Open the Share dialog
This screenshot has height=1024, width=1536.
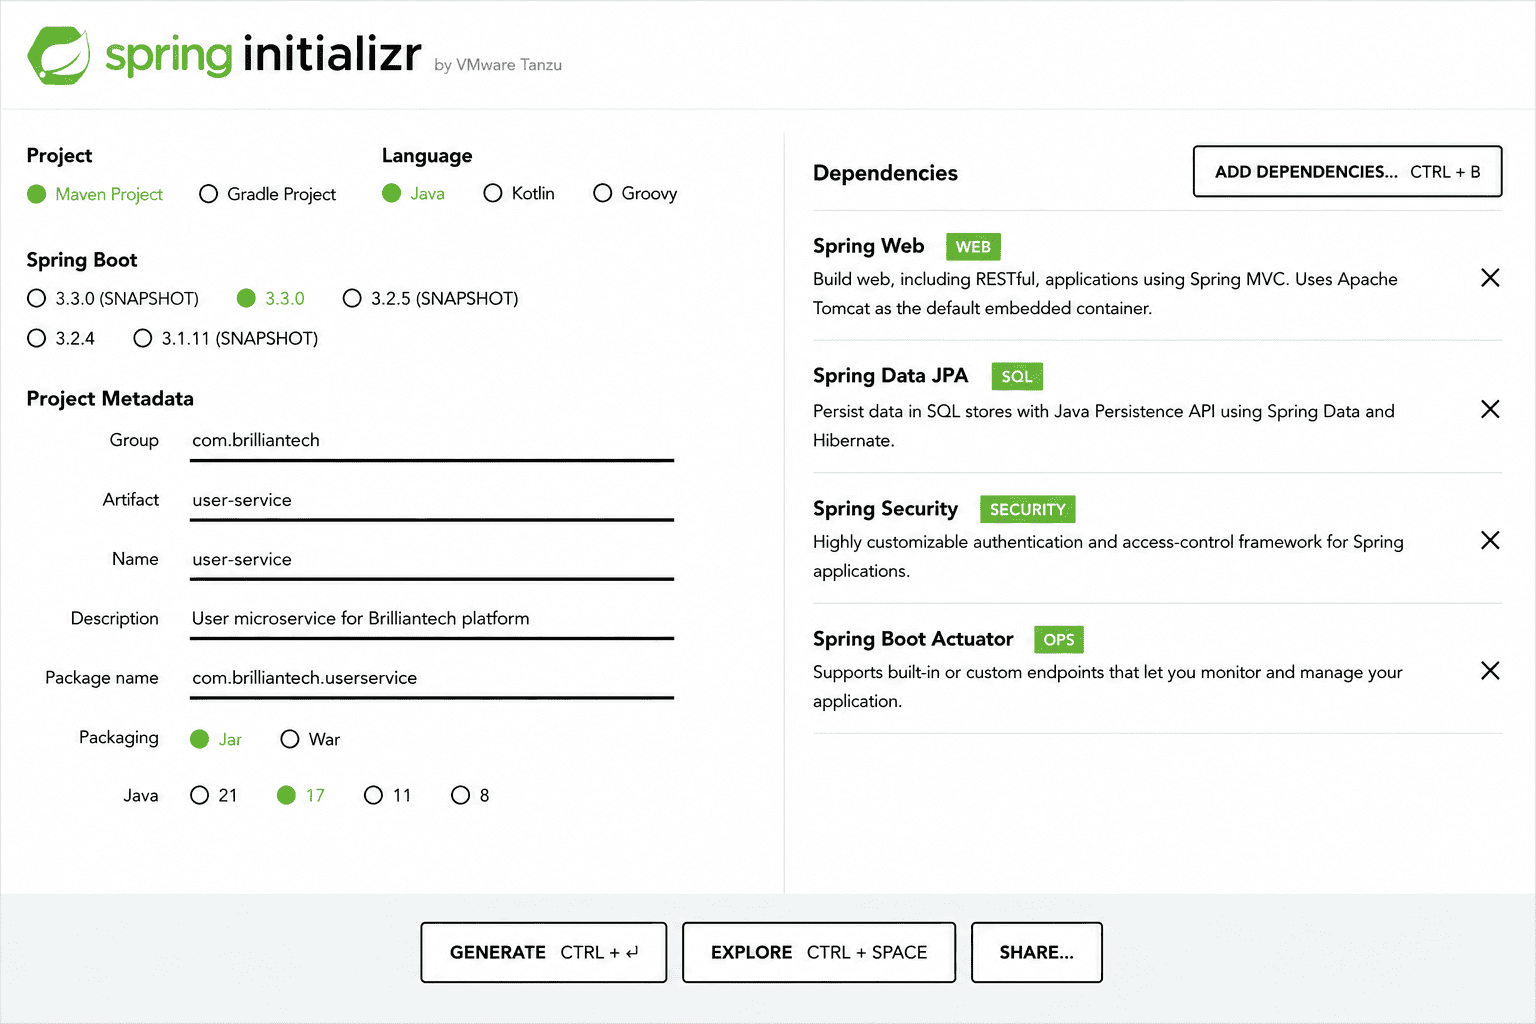(x=1037, y=952)
